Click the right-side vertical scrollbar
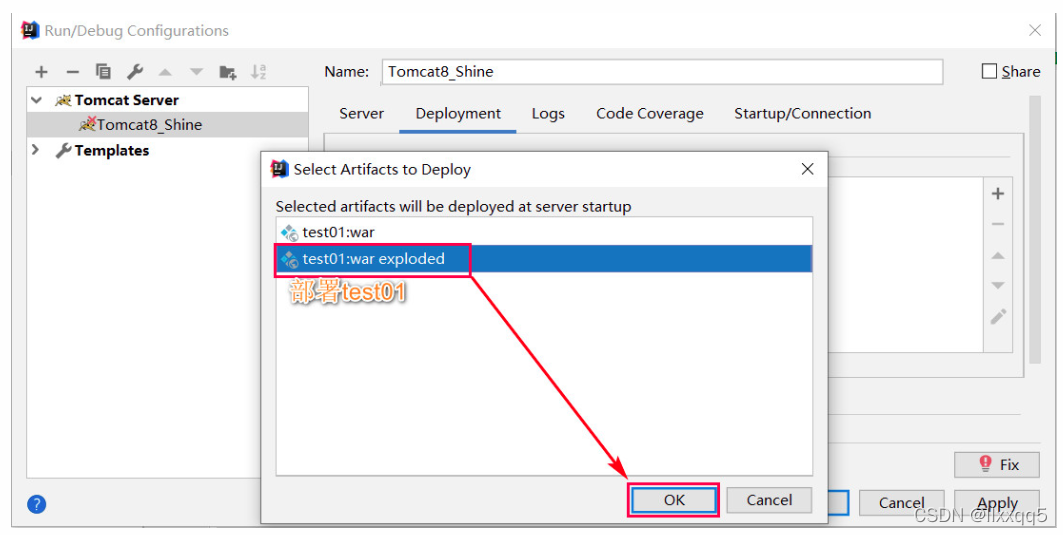This screenshot has height=535, width=1063. pyautogui.click(x=1035, y=231)
